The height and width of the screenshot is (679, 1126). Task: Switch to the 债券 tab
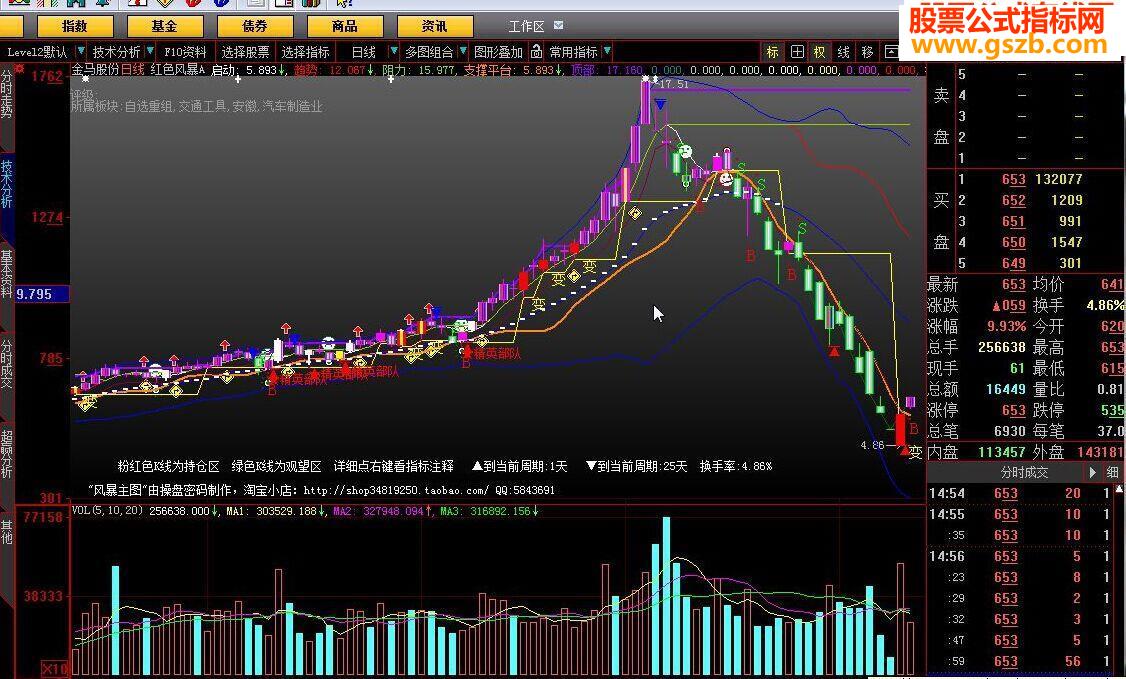255,25
